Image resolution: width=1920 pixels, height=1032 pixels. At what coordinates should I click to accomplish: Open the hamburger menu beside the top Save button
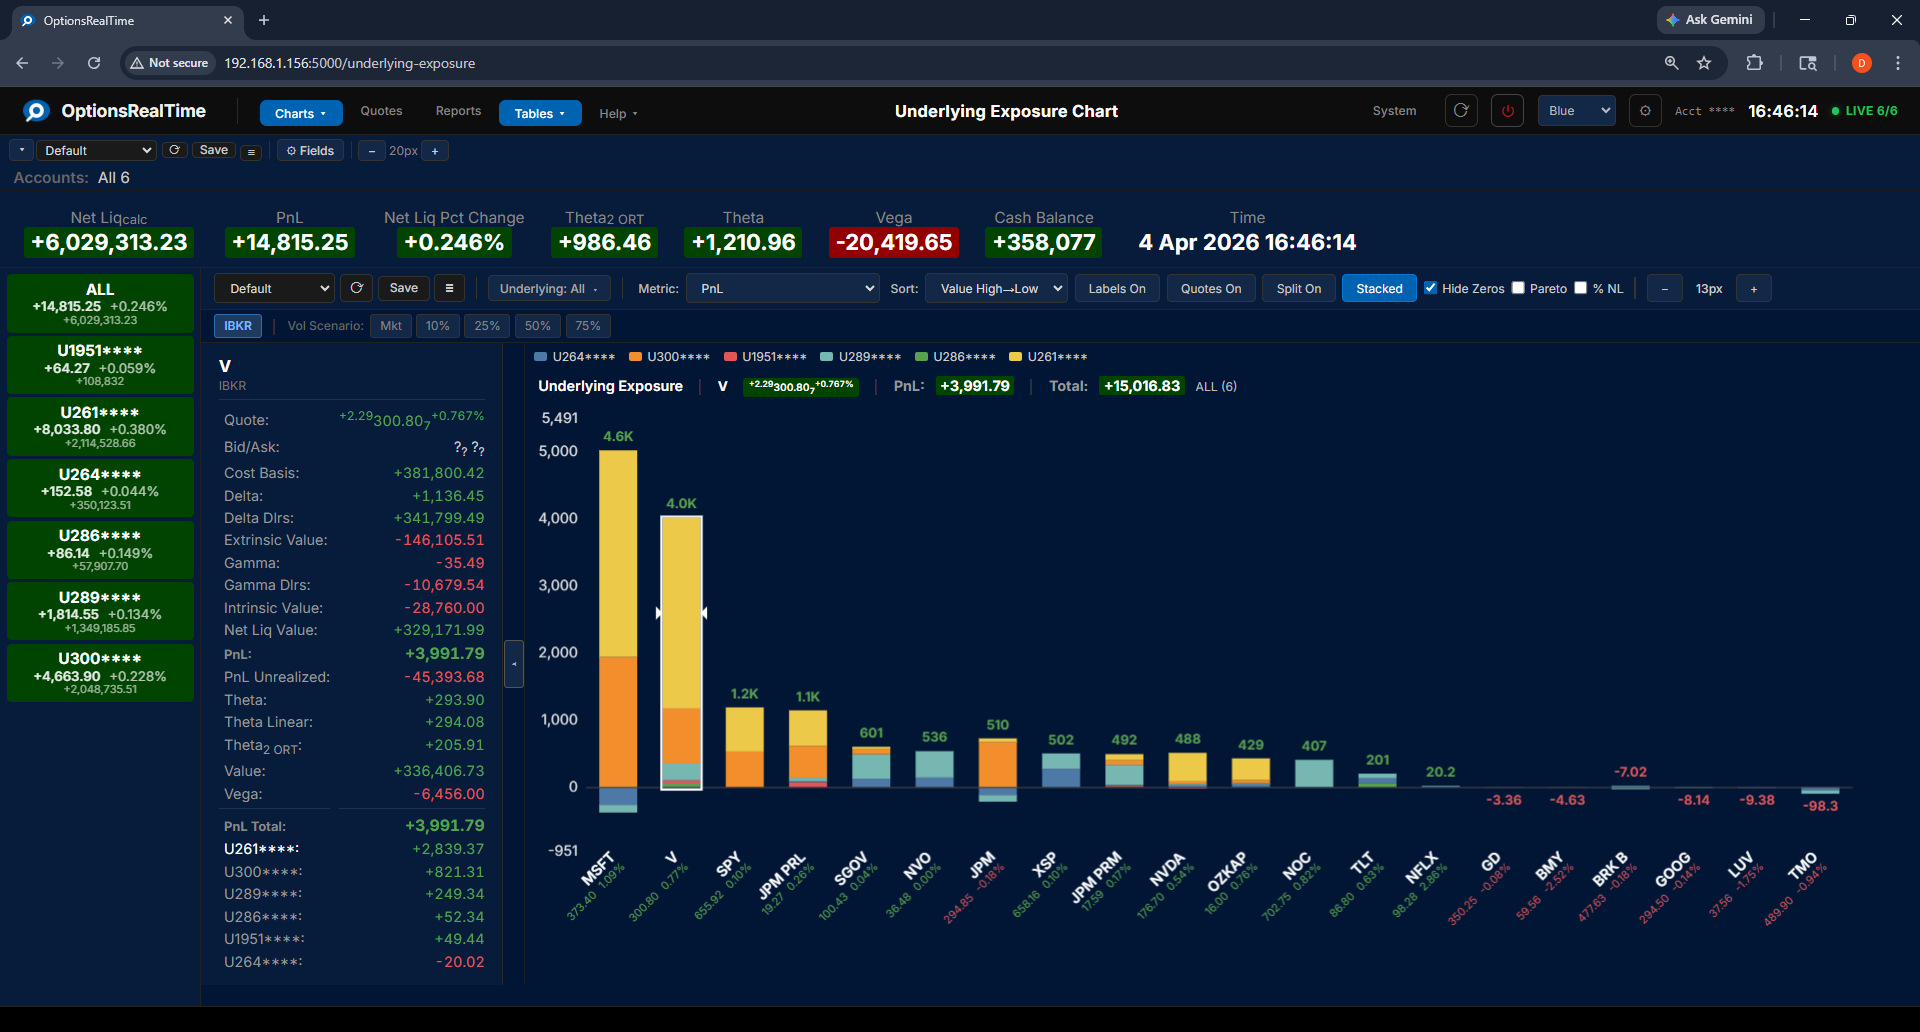pos(252,152)
